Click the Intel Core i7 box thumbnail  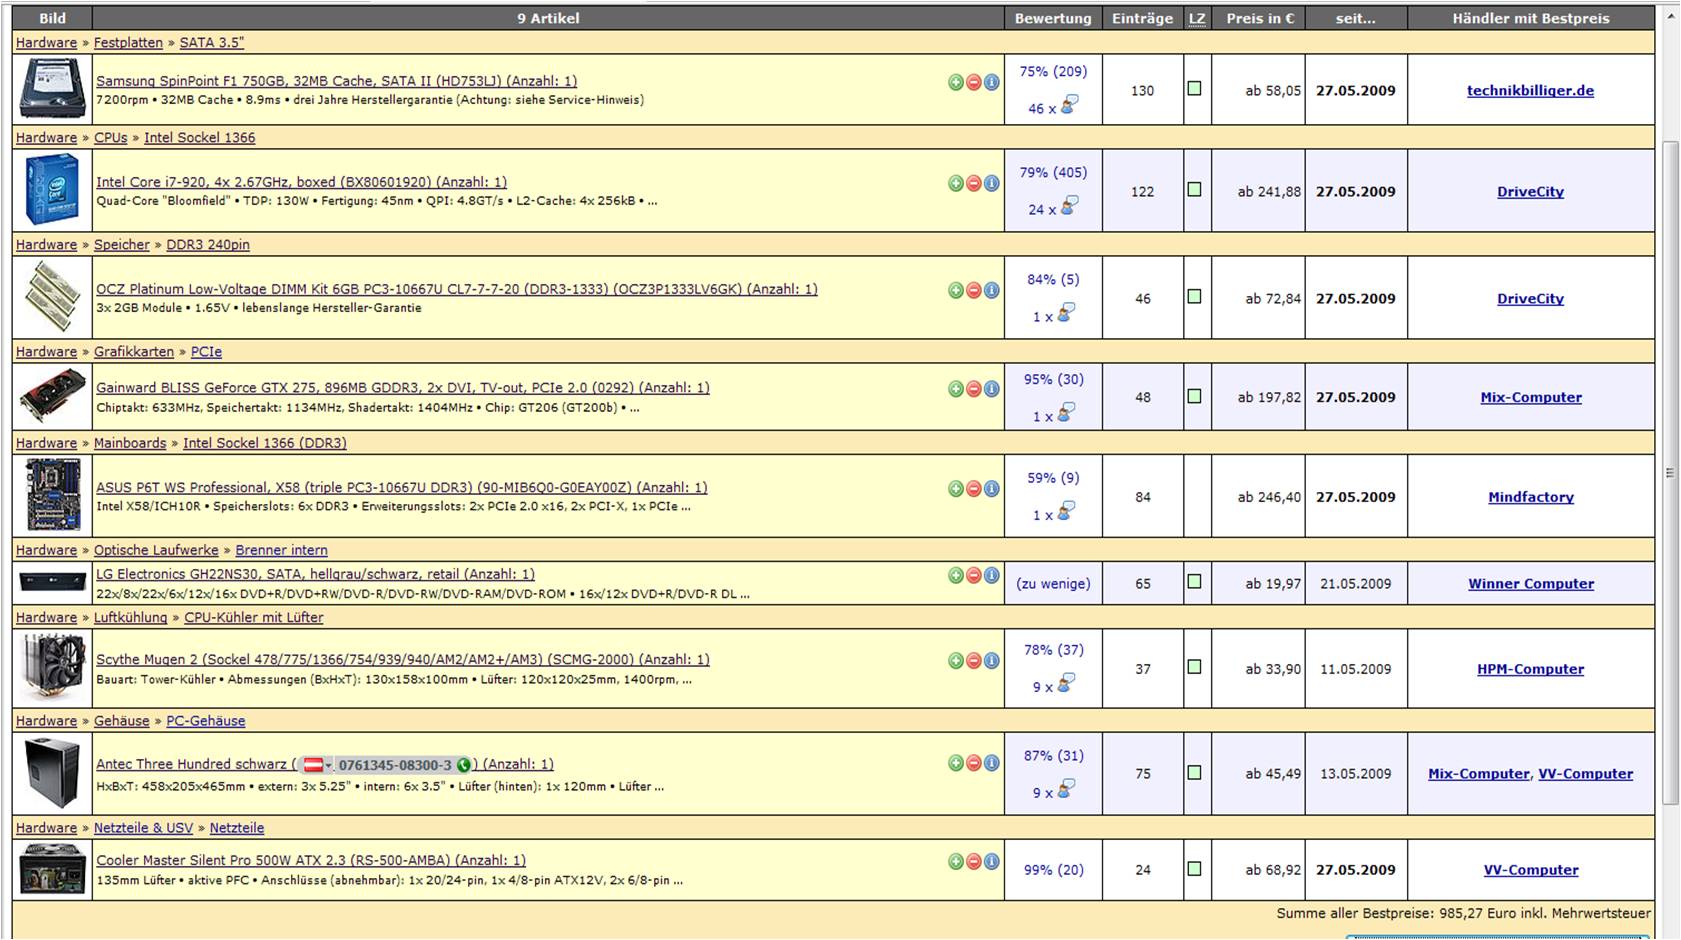[x=52, y=190]
